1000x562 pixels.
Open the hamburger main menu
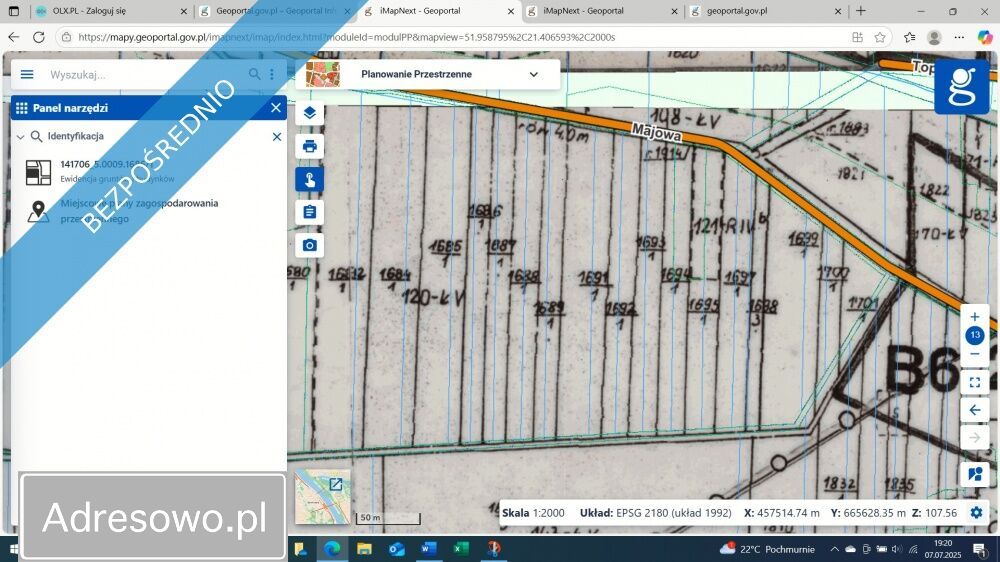(27, 75)
